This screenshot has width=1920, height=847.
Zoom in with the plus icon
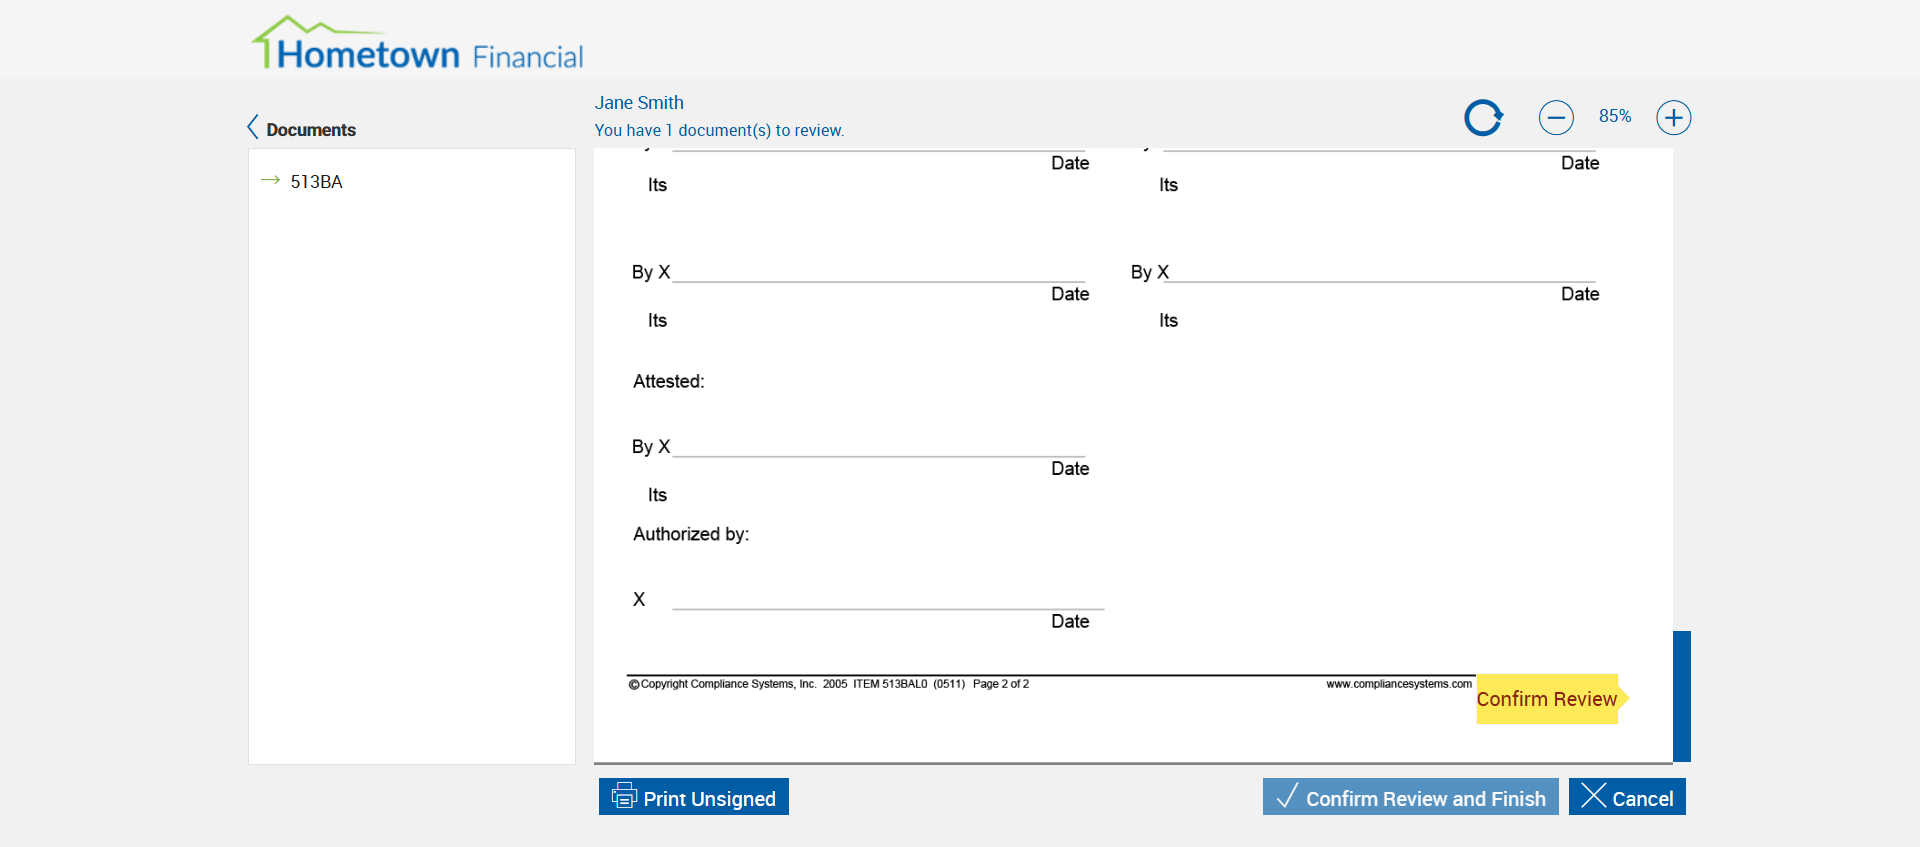[1673, 118]
